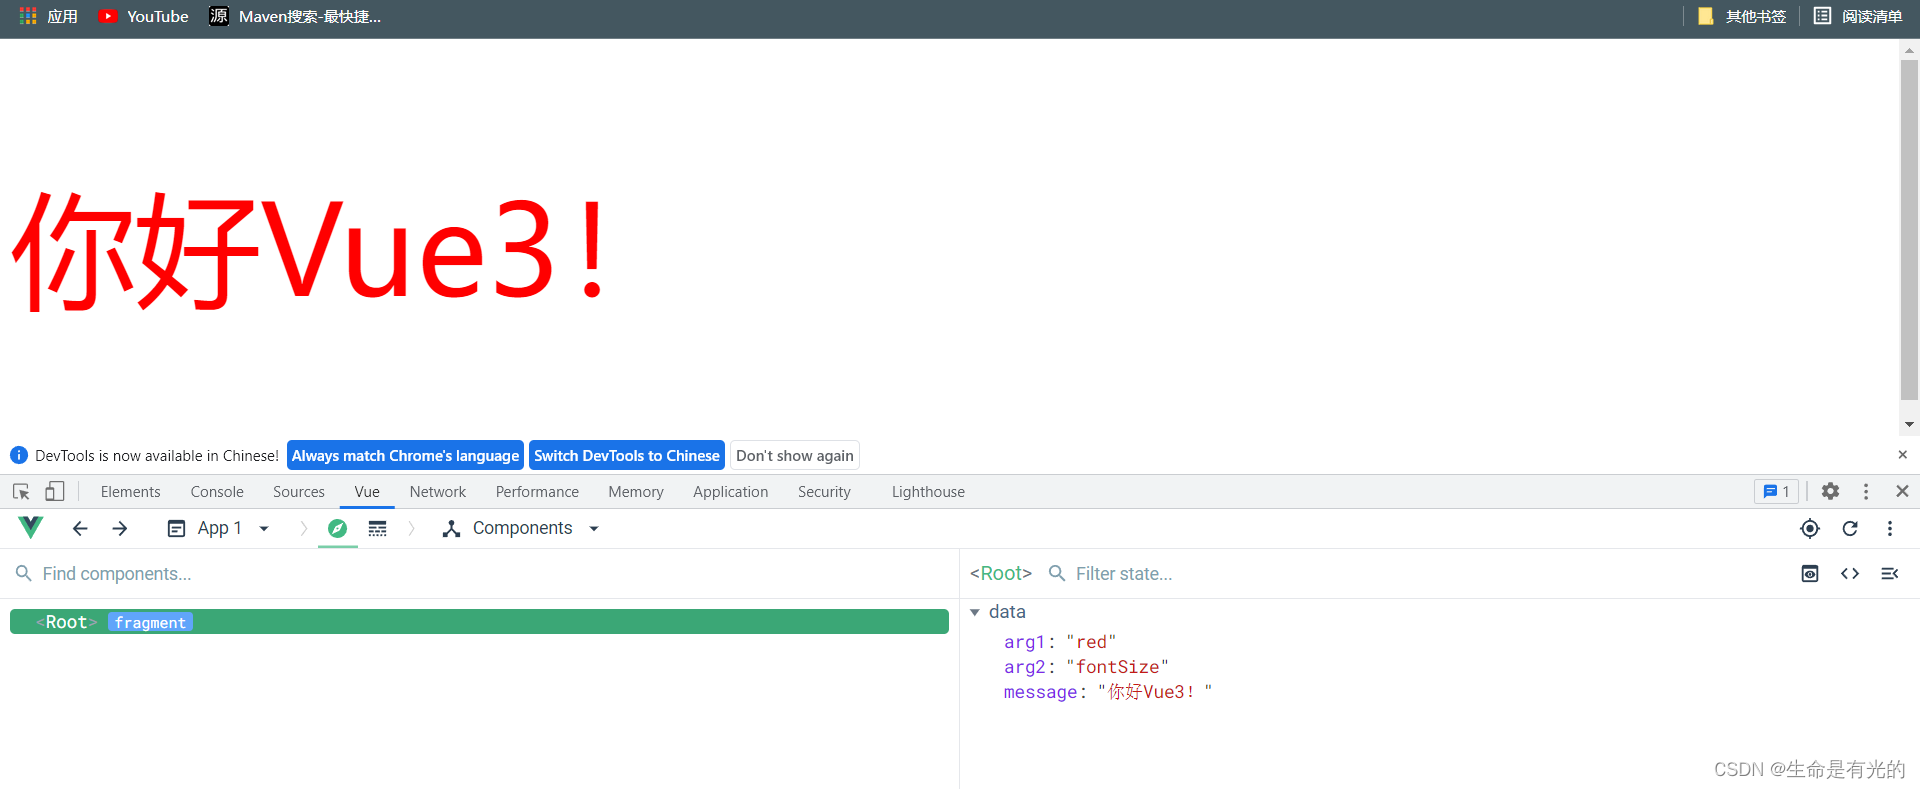
Task: Click the Vue logo icon
Action: [31, 527]
